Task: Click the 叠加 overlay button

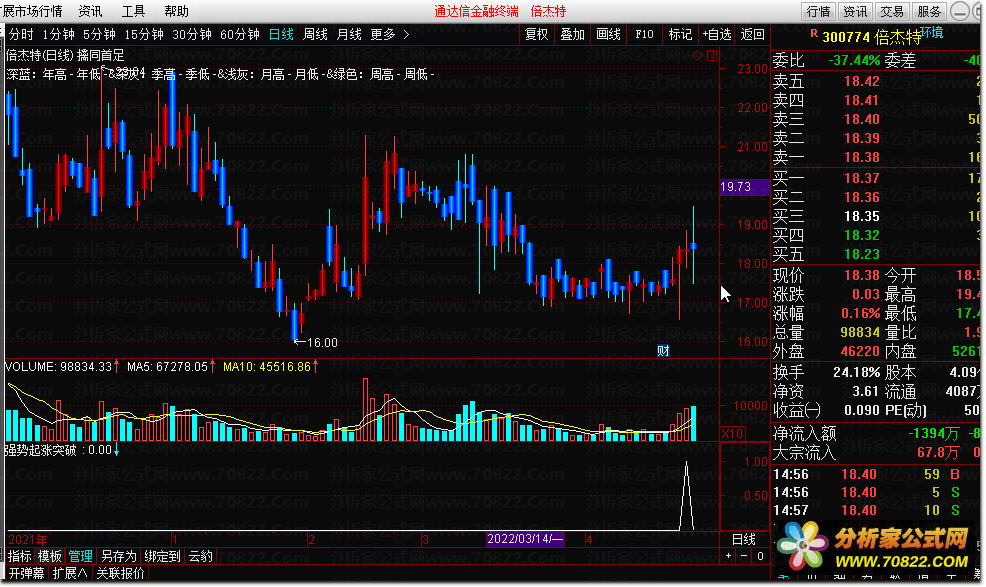Action: coord(572,35)
